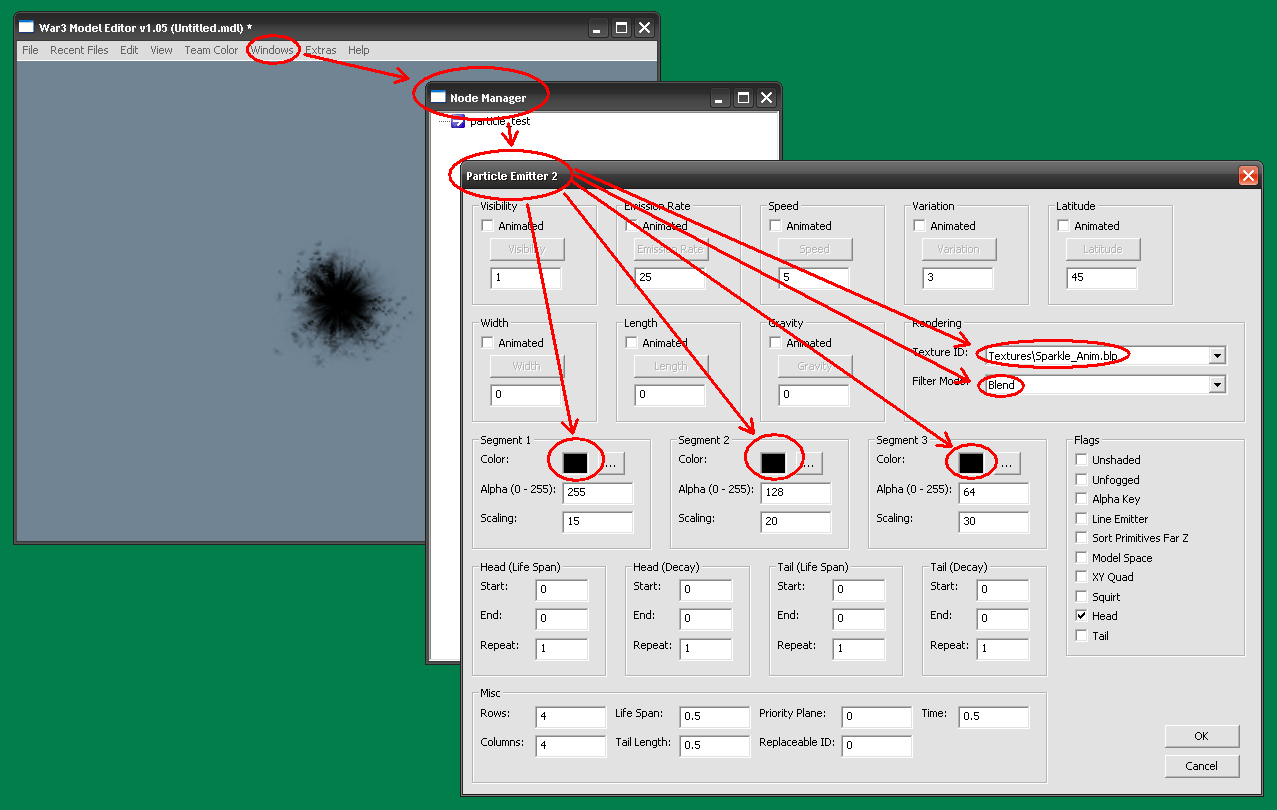1277x810 pixels.
Task: Click the Rows field in Misc
Action: (571, 717)
